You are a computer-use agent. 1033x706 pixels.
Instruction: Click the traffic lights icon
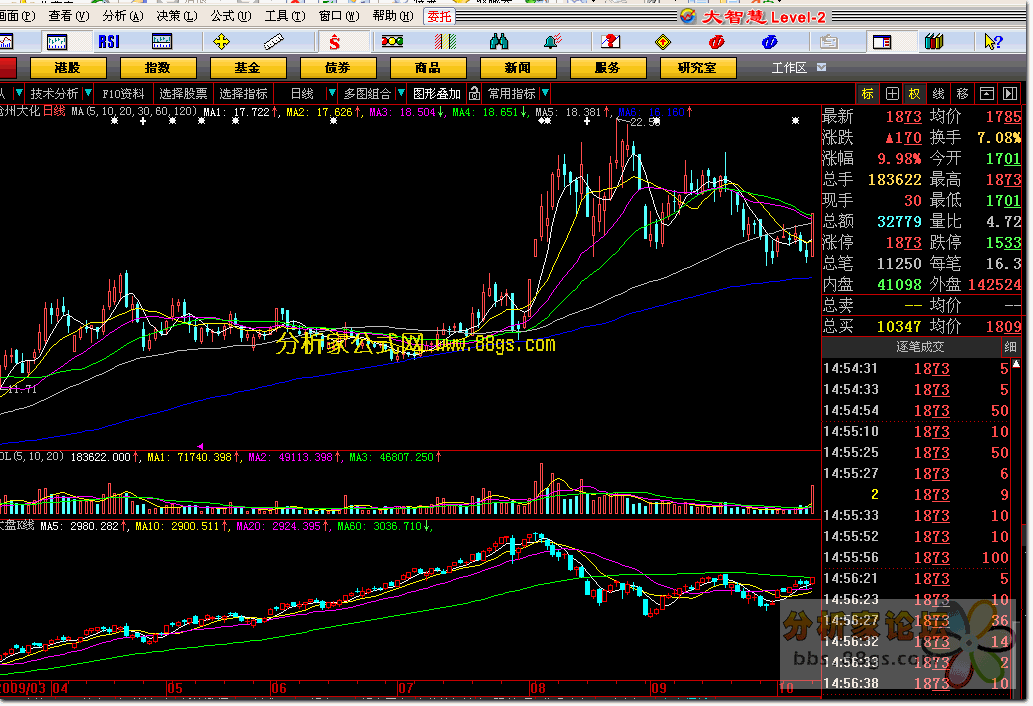point(392,41)
